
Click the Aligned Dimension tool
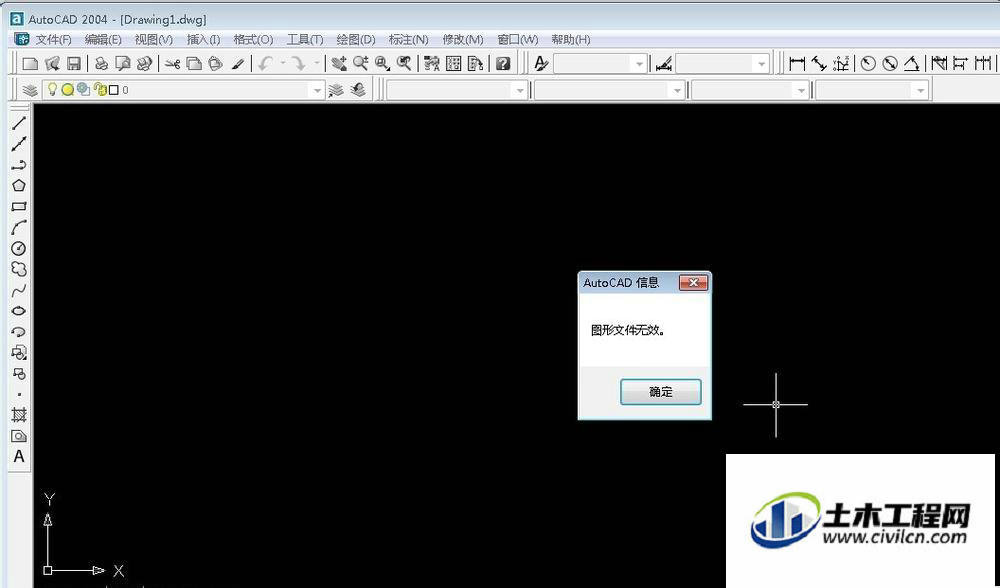pos(819,63)
